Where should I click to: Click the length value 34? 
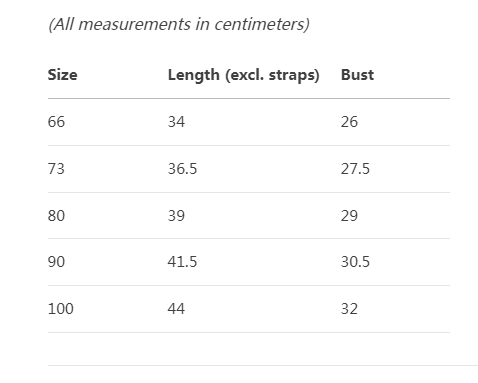click(x=176, y=122)
